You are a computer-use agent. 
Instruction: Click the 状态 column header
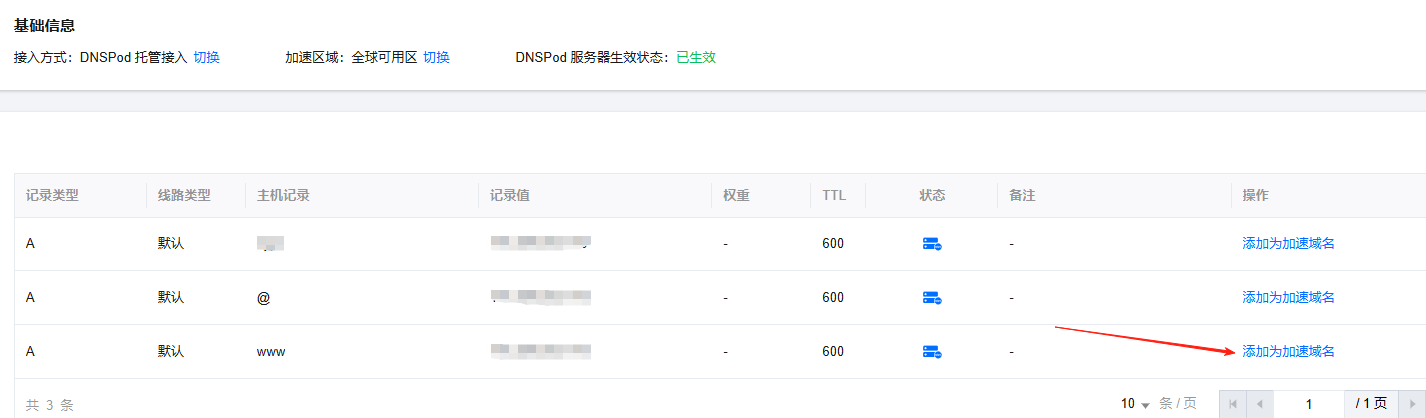932,196
